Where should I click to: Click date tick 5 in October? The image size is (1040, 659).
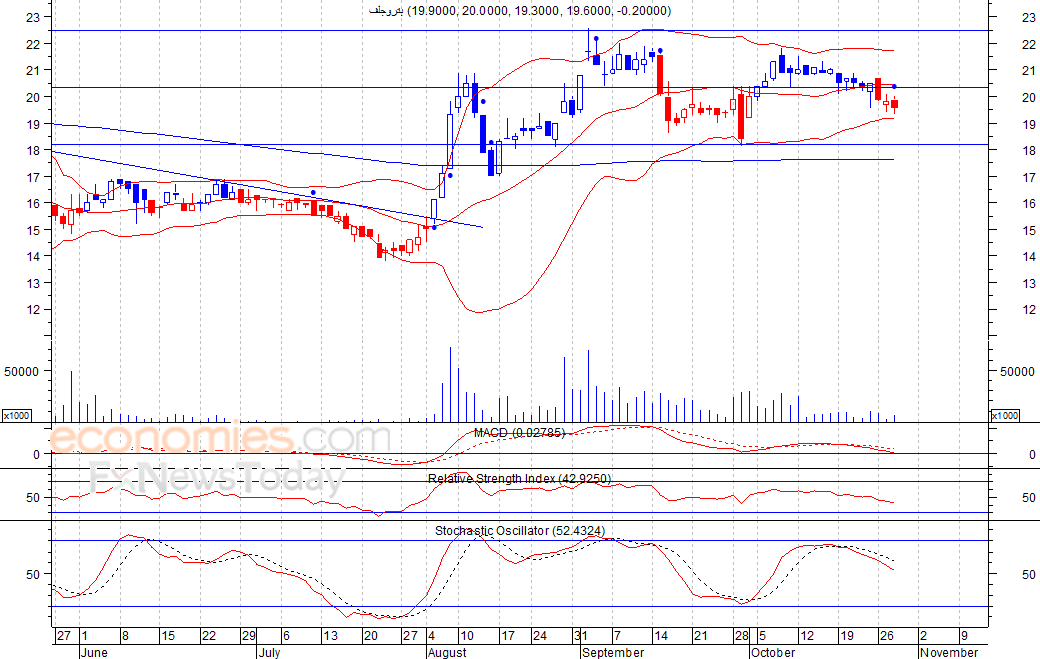[x=763, y=636]
